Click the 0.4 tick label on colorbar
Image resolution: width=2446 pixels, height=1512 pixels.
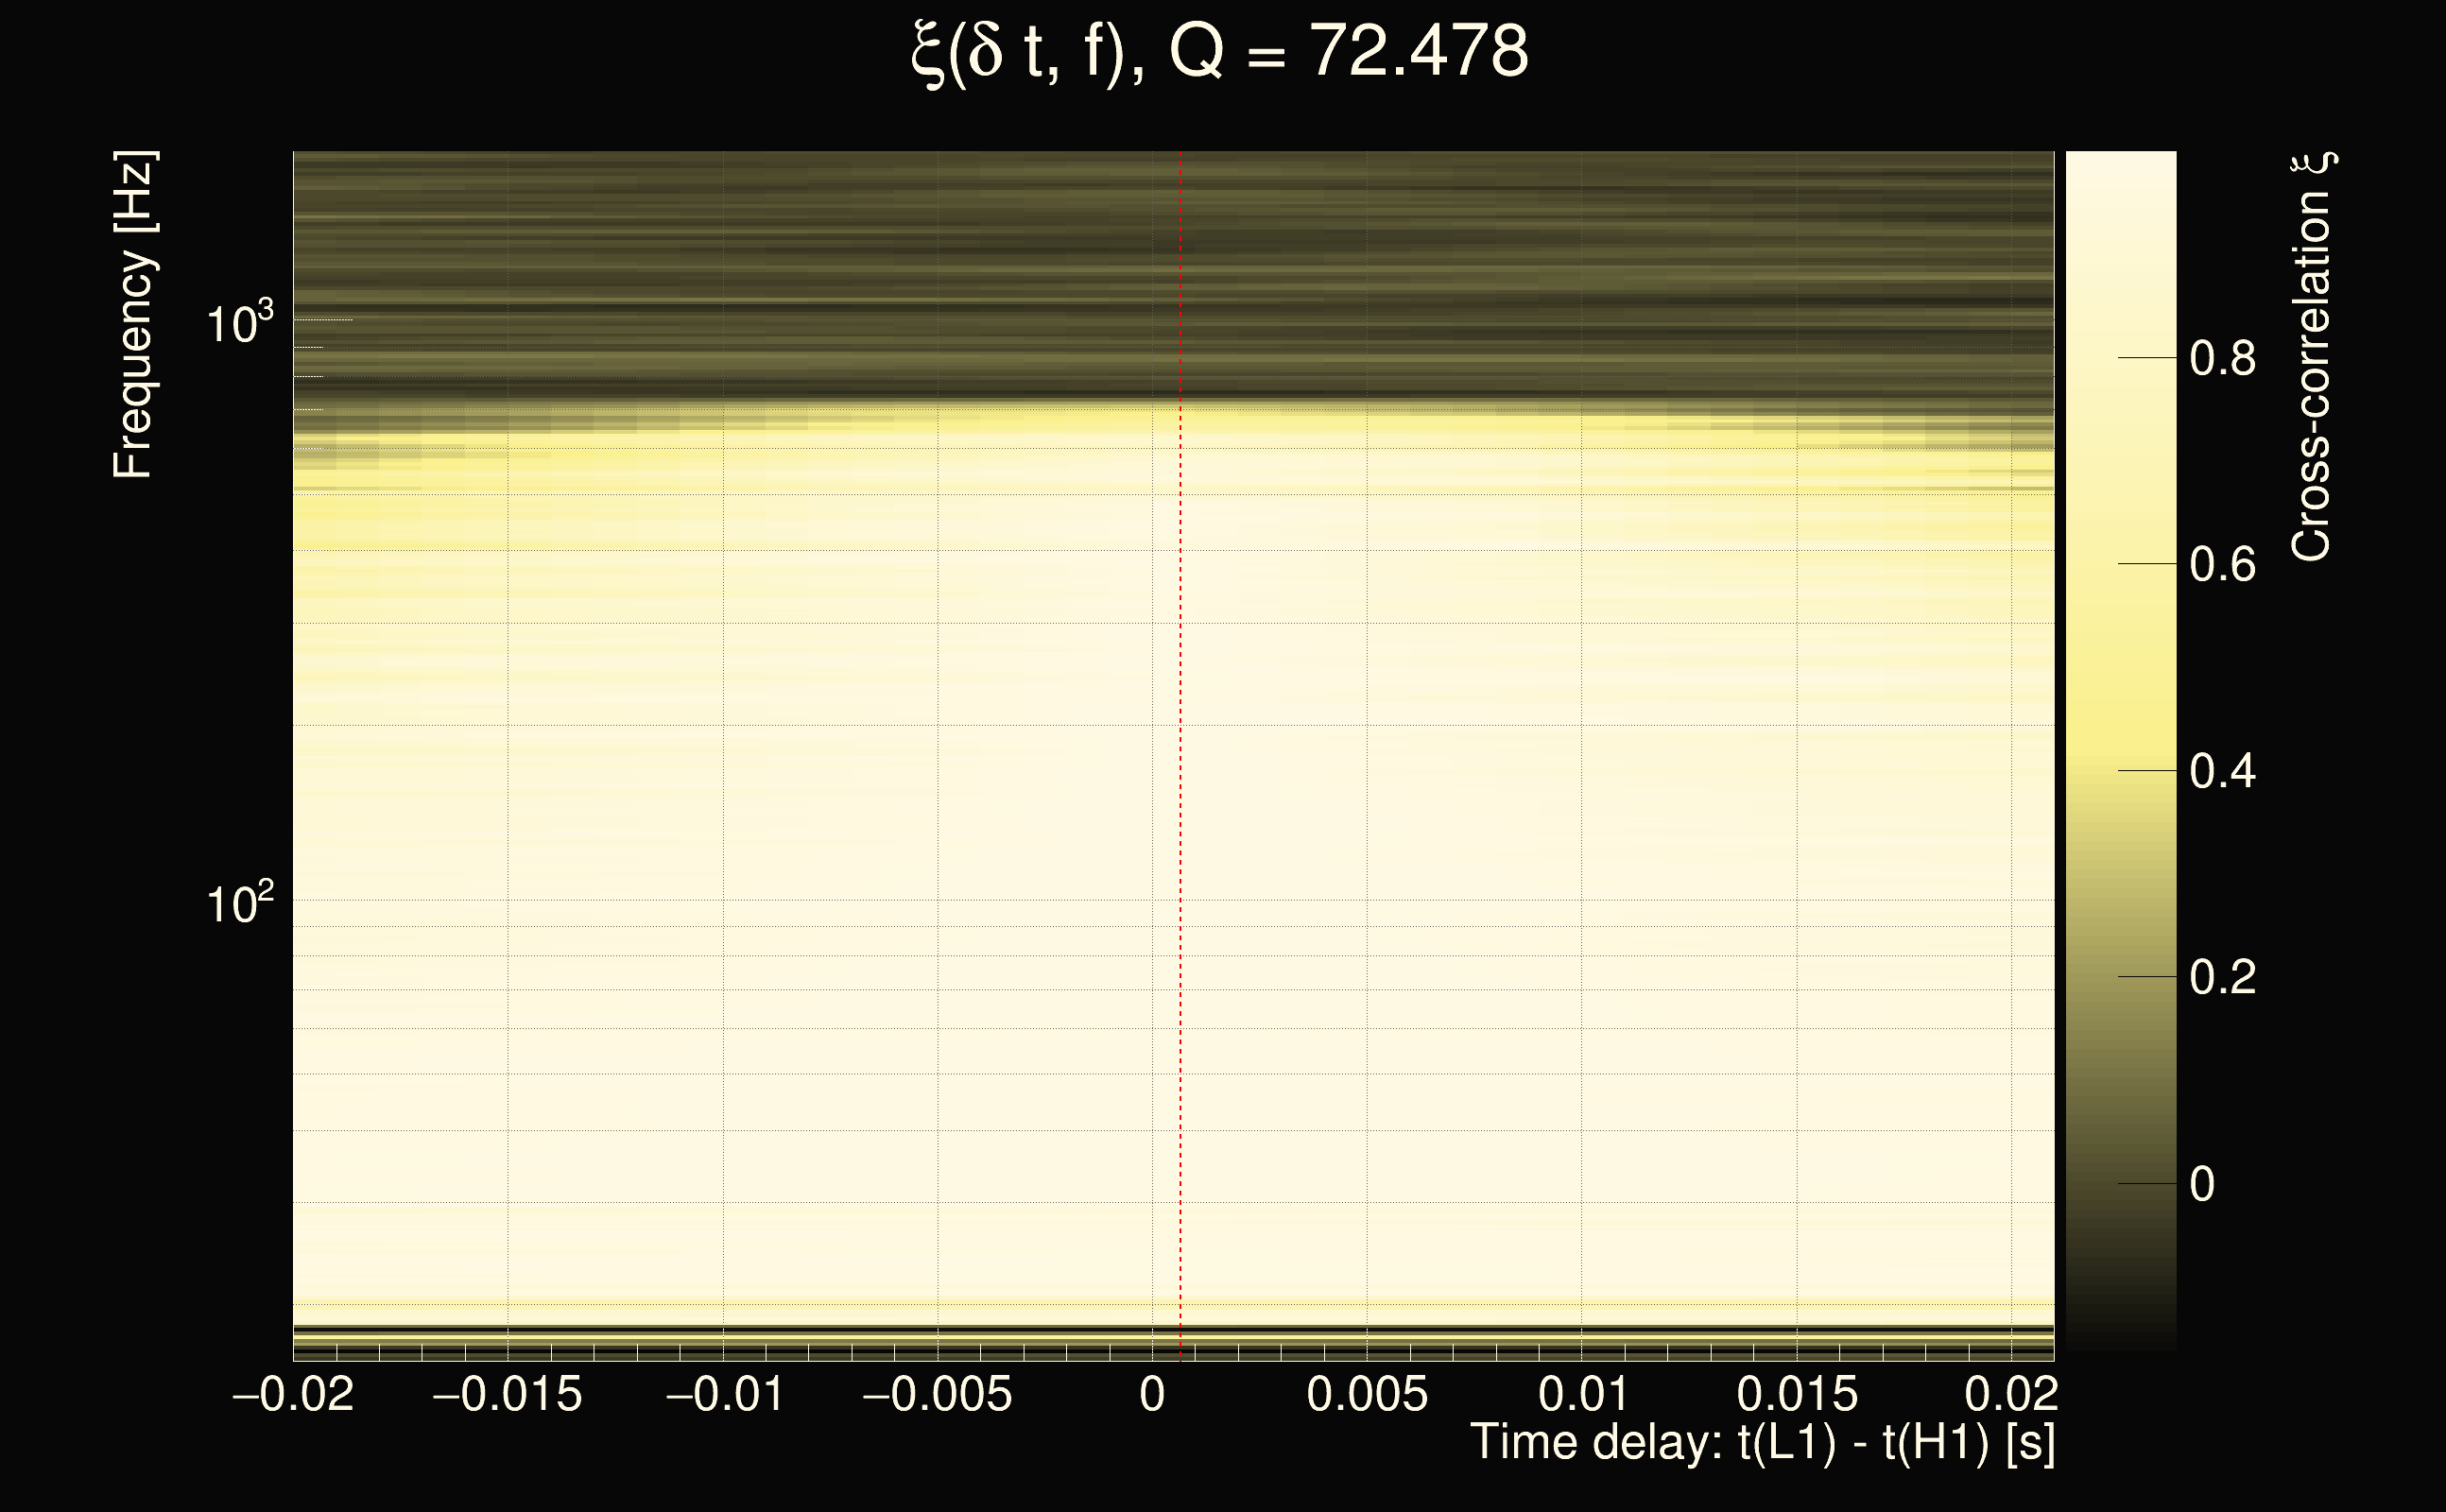pos(2222,771)
